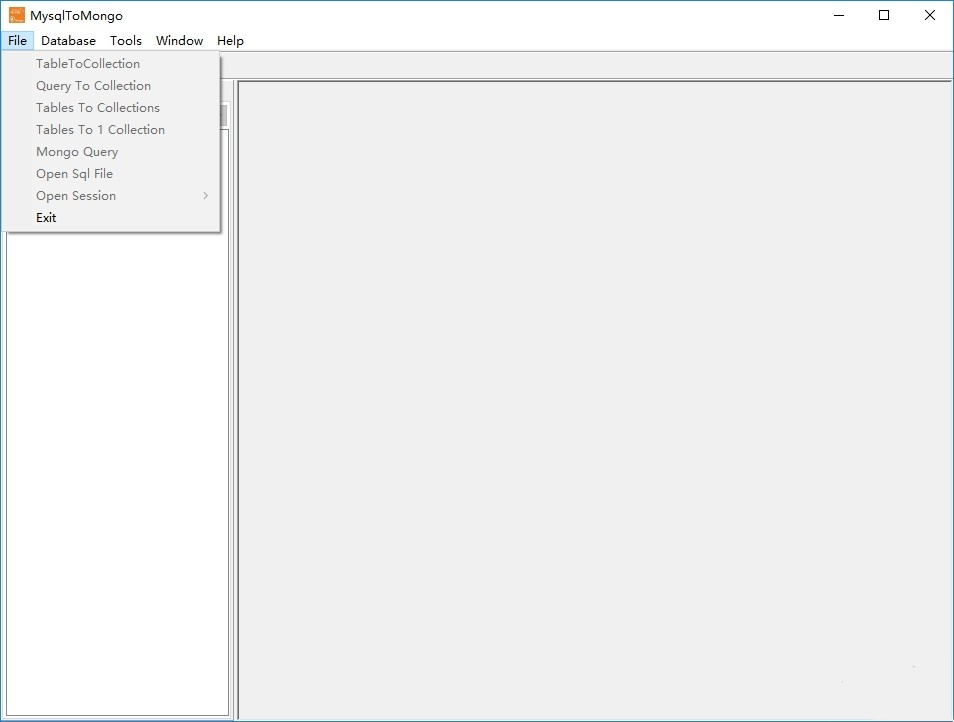Click Exit in the File menu
This screenshot has width=954, height=722.
tap(111, 218)
